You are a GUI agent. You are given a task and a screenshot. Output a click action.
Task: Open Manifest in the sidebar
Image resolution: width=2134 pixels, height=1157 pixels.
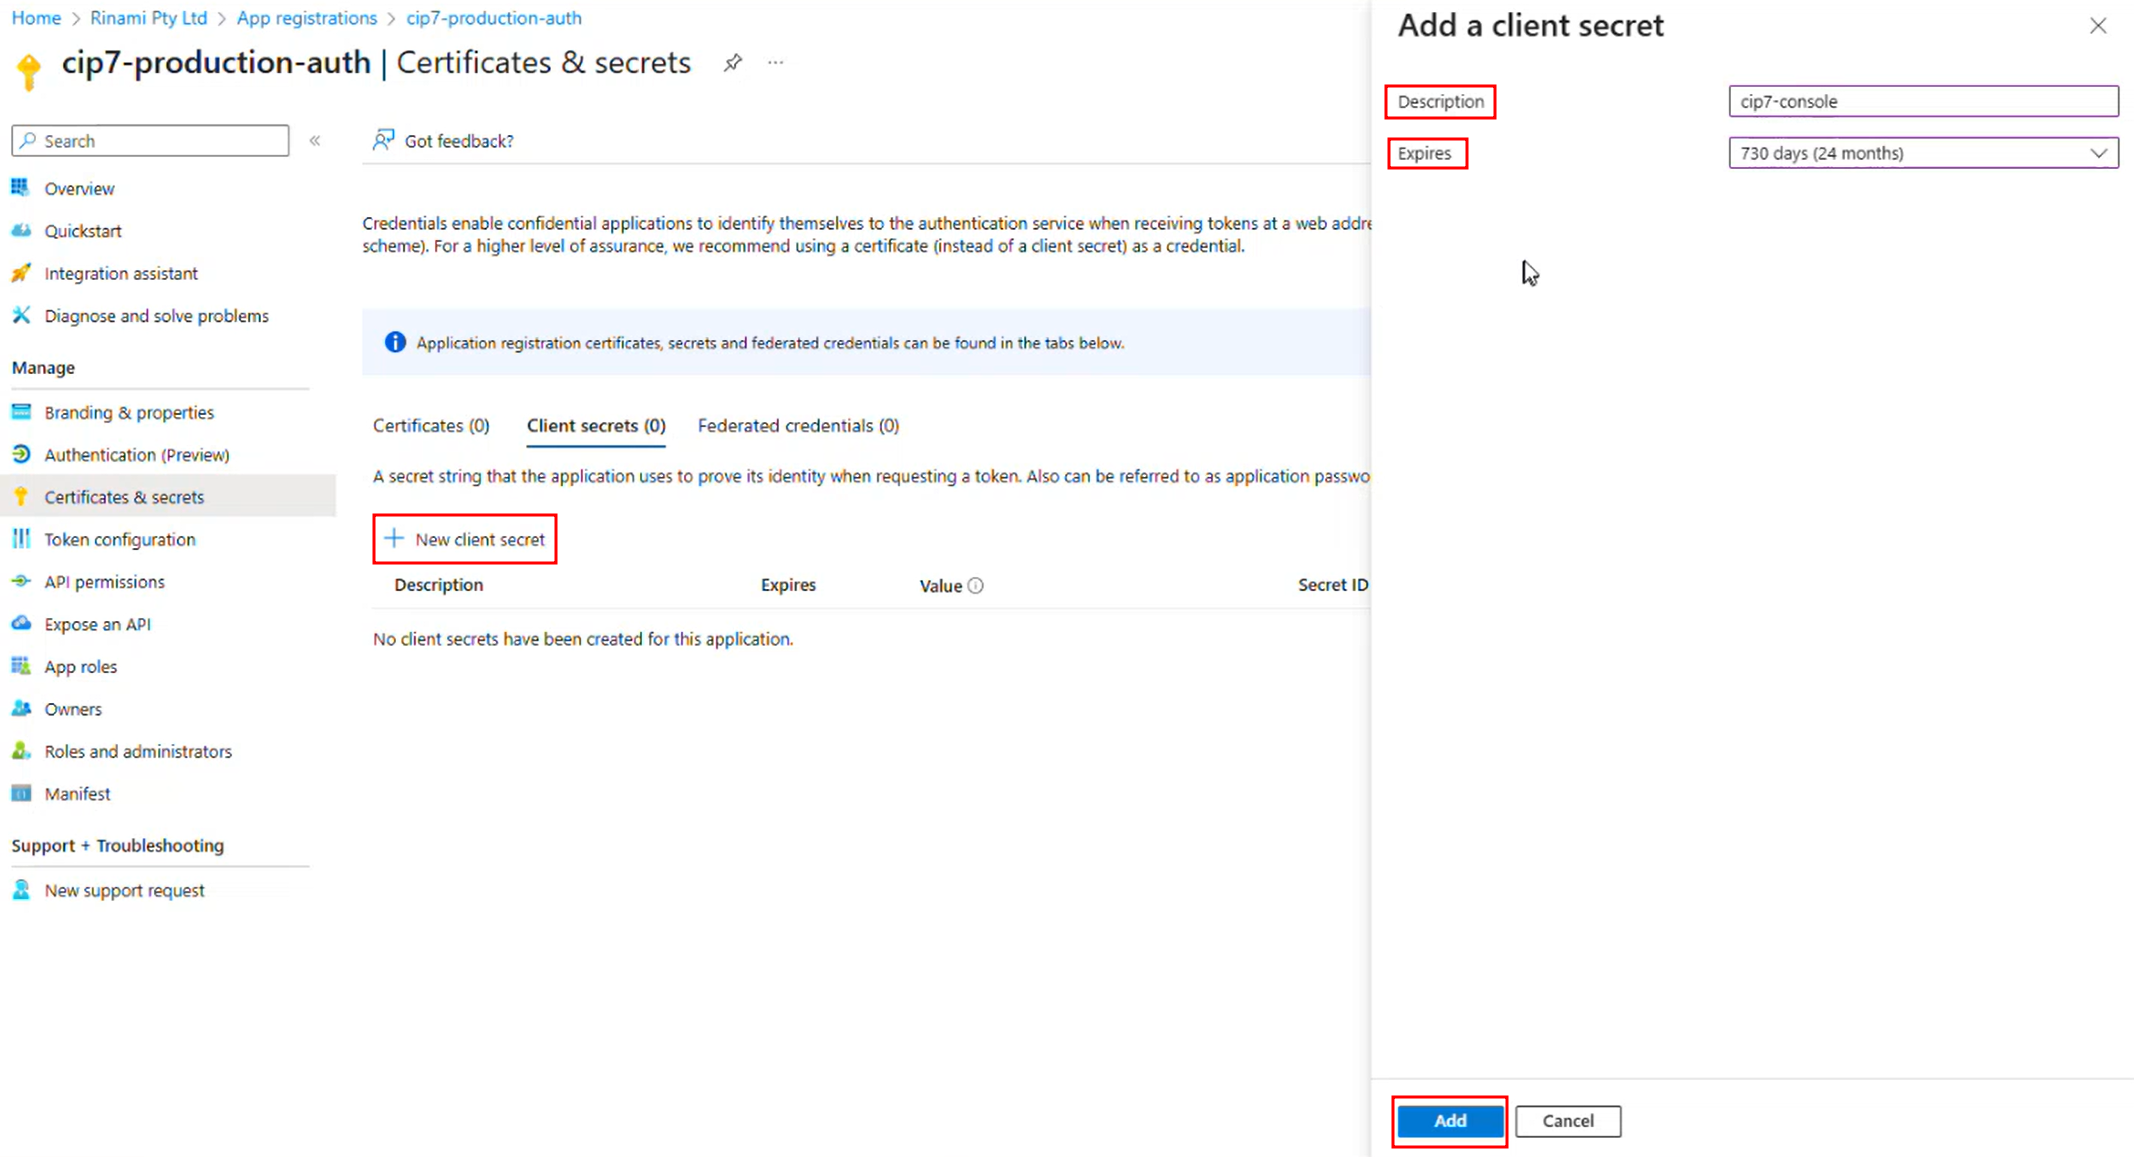[x=77, y=794]
